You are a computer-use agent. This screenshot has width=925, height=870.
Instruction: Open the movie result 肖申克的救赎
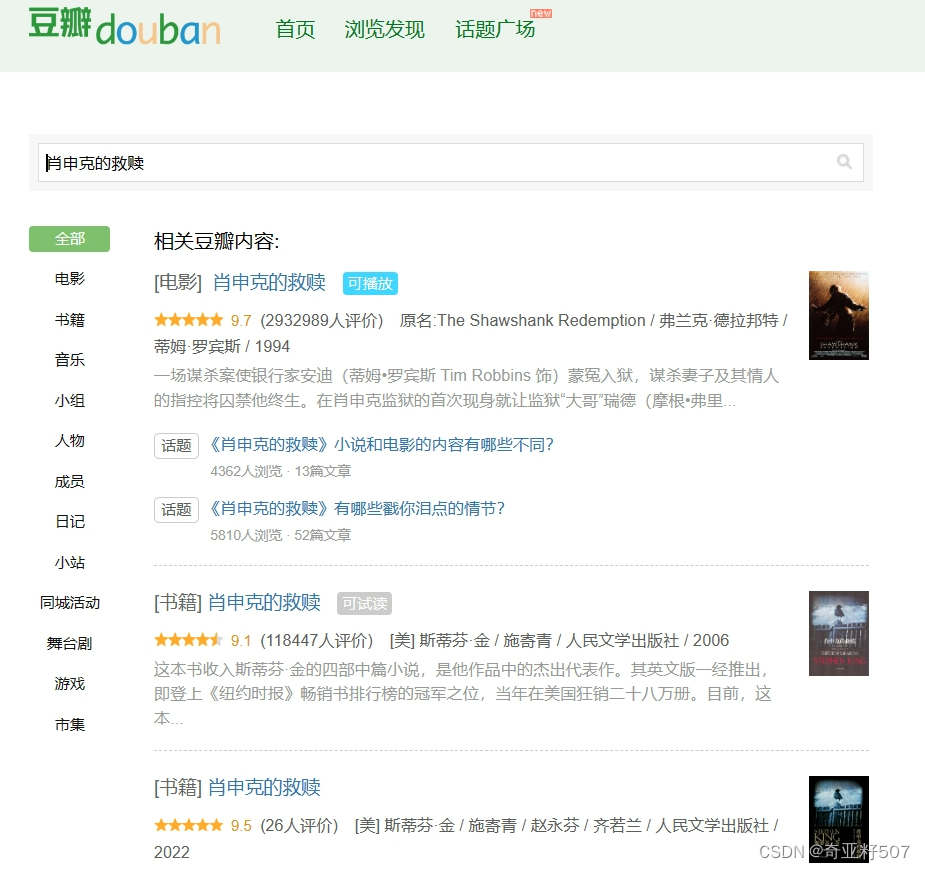point(269,283)
